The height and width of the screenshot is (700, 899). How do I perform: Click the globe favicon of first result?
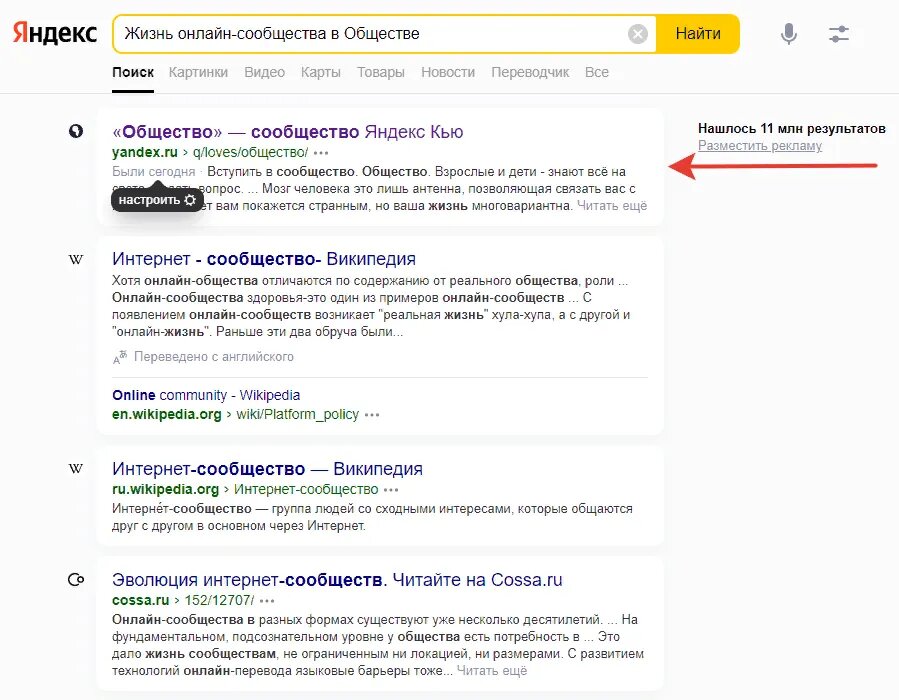coord(76,131)
